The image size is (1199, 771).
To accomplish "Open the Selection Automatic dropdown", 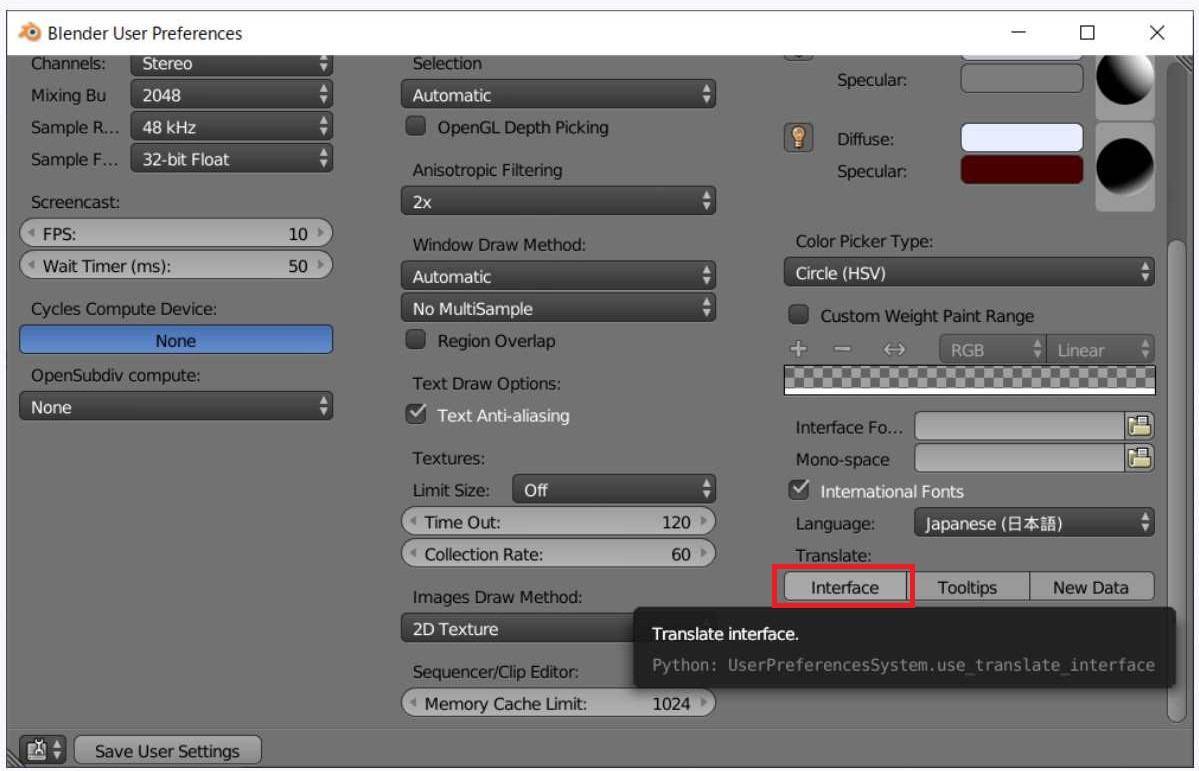I will (x=558, y=95).
